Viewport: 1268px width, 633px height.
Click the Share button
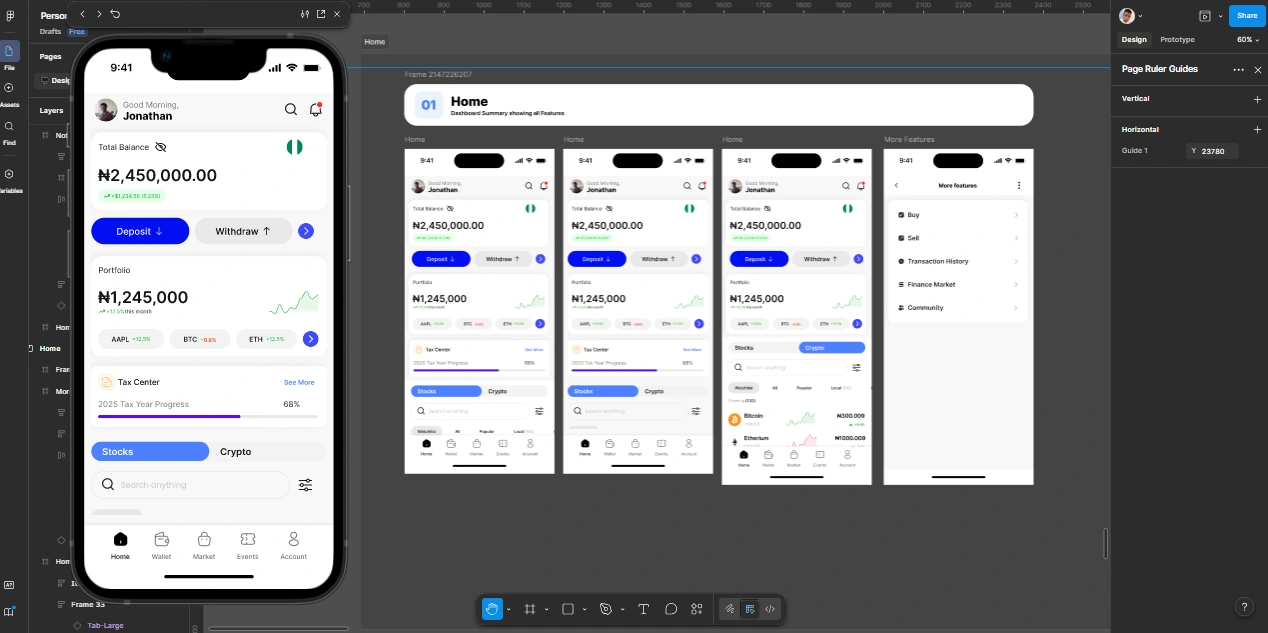[1246, 15]
